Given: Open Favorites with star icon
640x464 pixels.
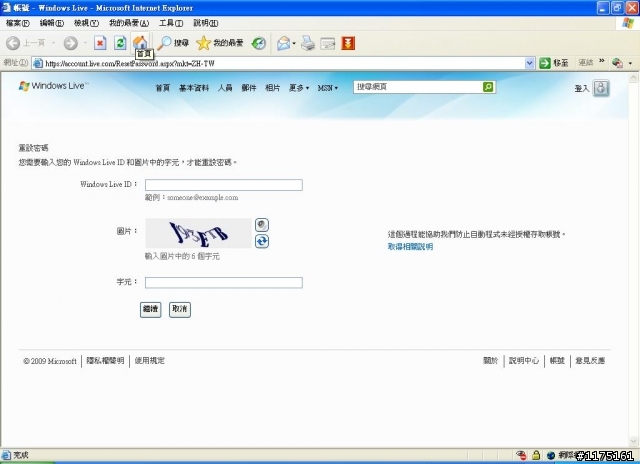Looking at the screenshot, I should pyautogui.click(x=219, y=43).
